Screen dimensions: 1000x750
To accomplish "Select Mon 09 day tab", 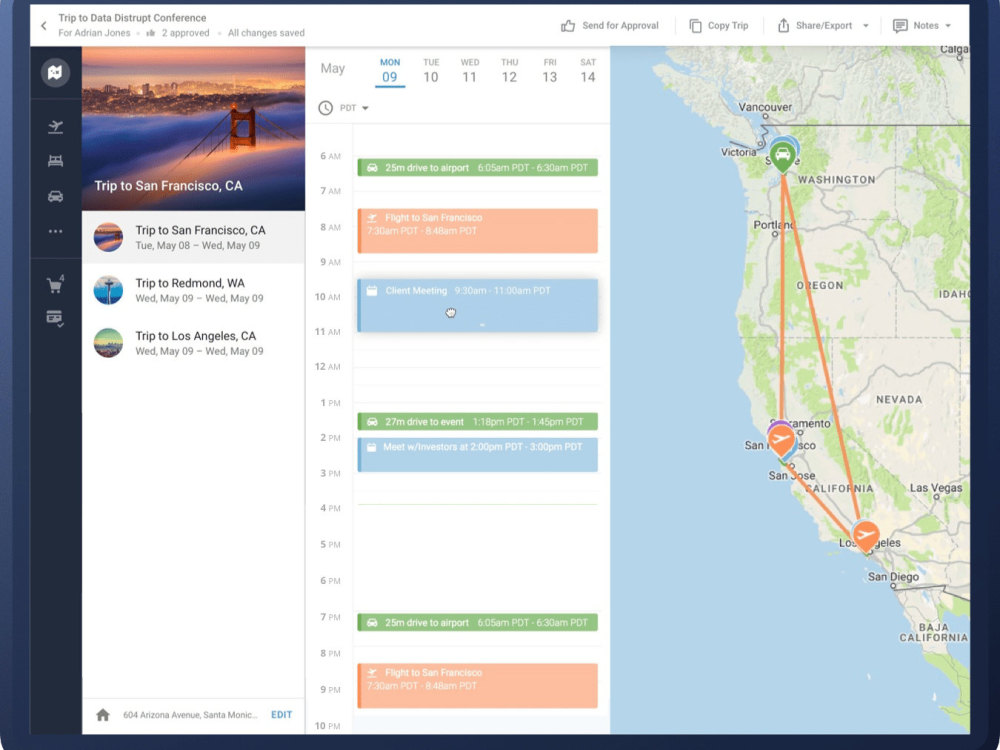I will [x=390, y=71].
